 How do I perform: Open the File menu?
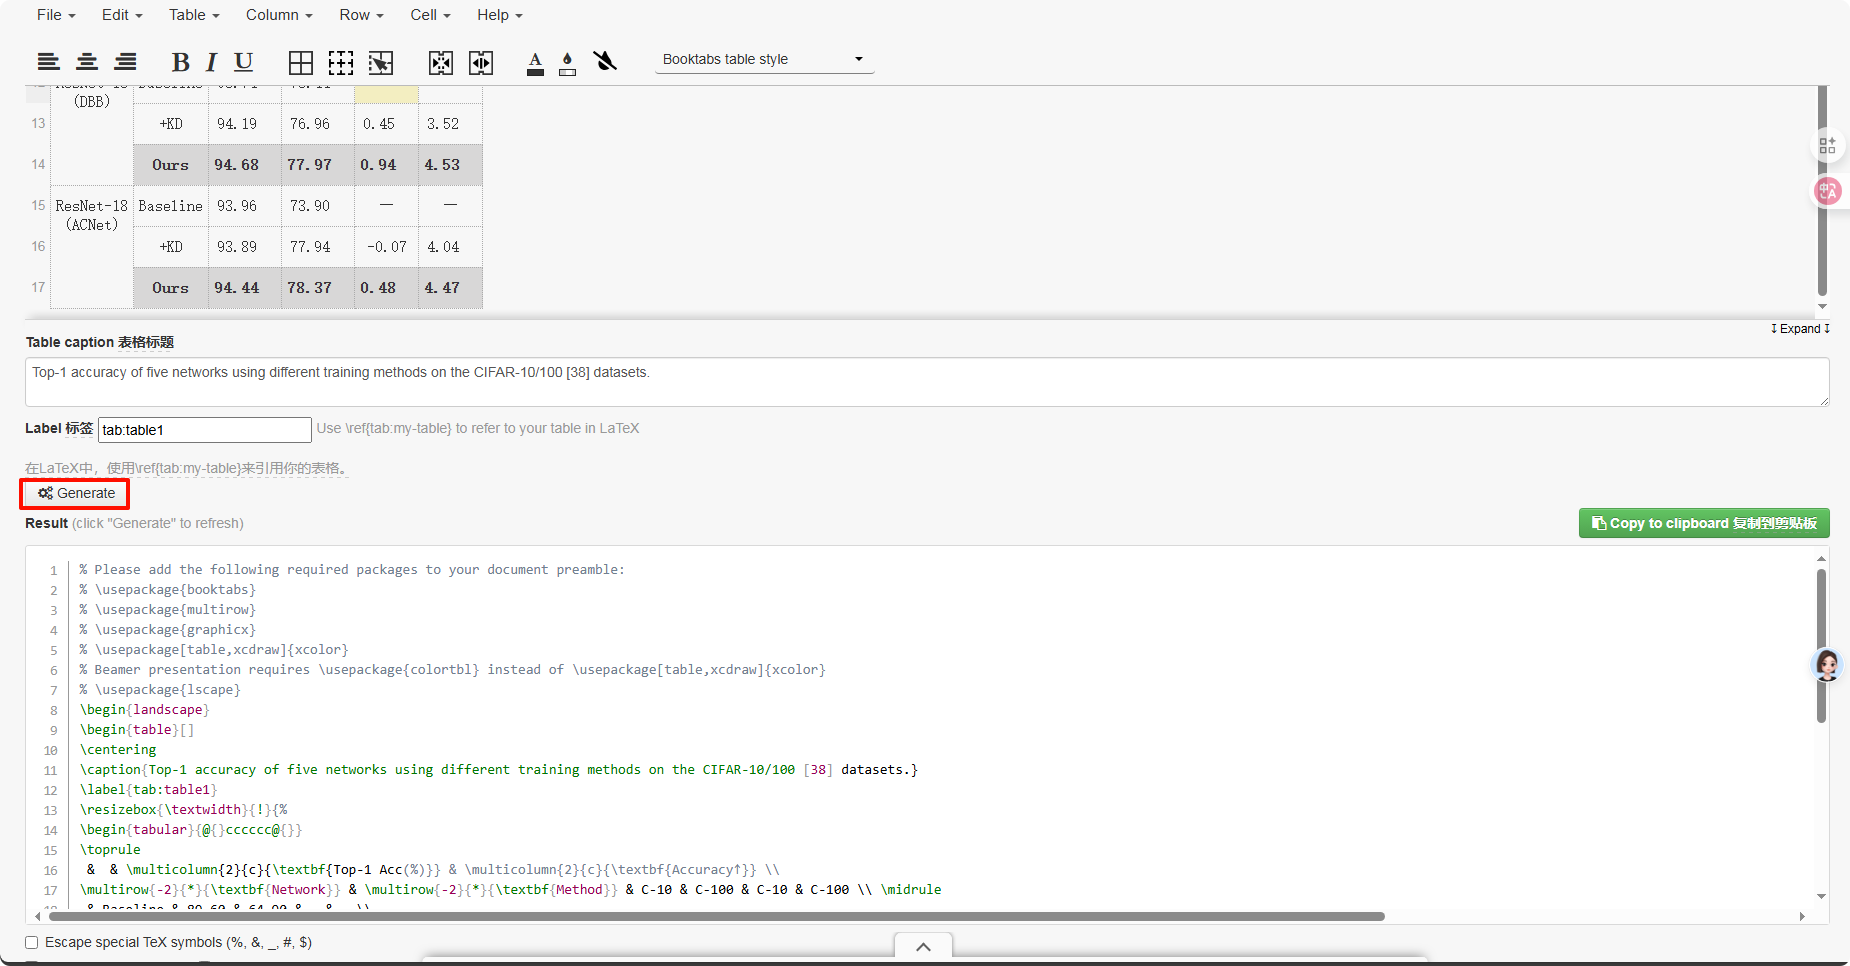coord(56,15)
